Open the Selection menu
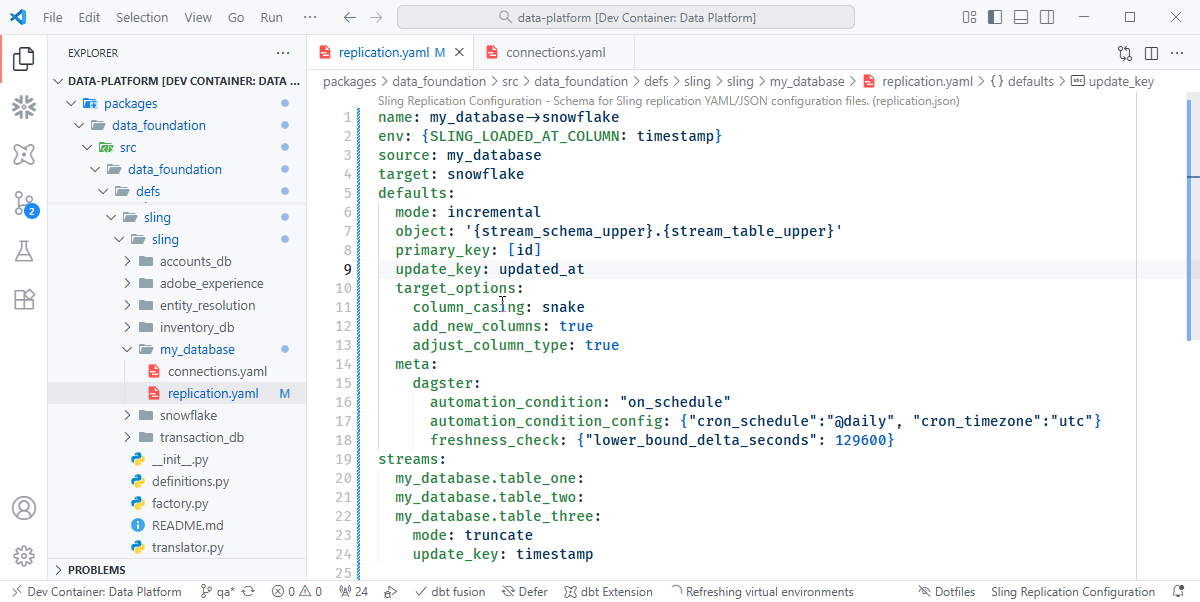The width and height of the screenshot is (1200, 602). 142,17
